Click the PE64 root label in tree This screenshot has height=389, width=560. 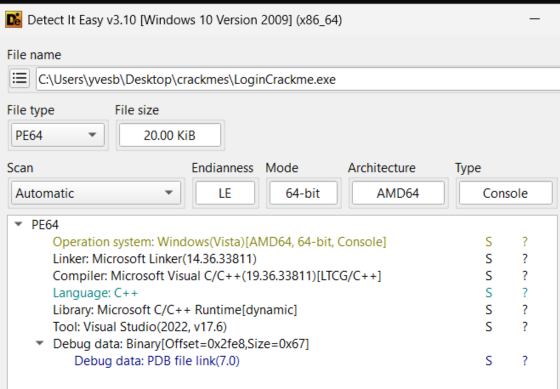pos(45,225)
